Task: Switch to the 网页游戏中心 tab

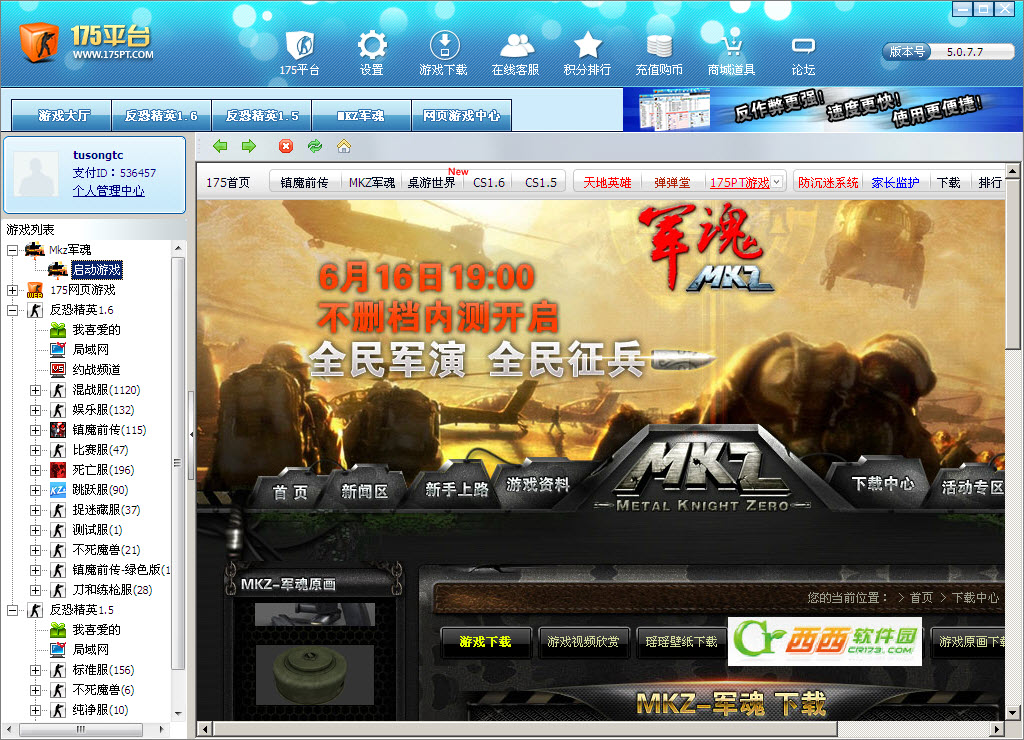Action: [x=462, y=116]
